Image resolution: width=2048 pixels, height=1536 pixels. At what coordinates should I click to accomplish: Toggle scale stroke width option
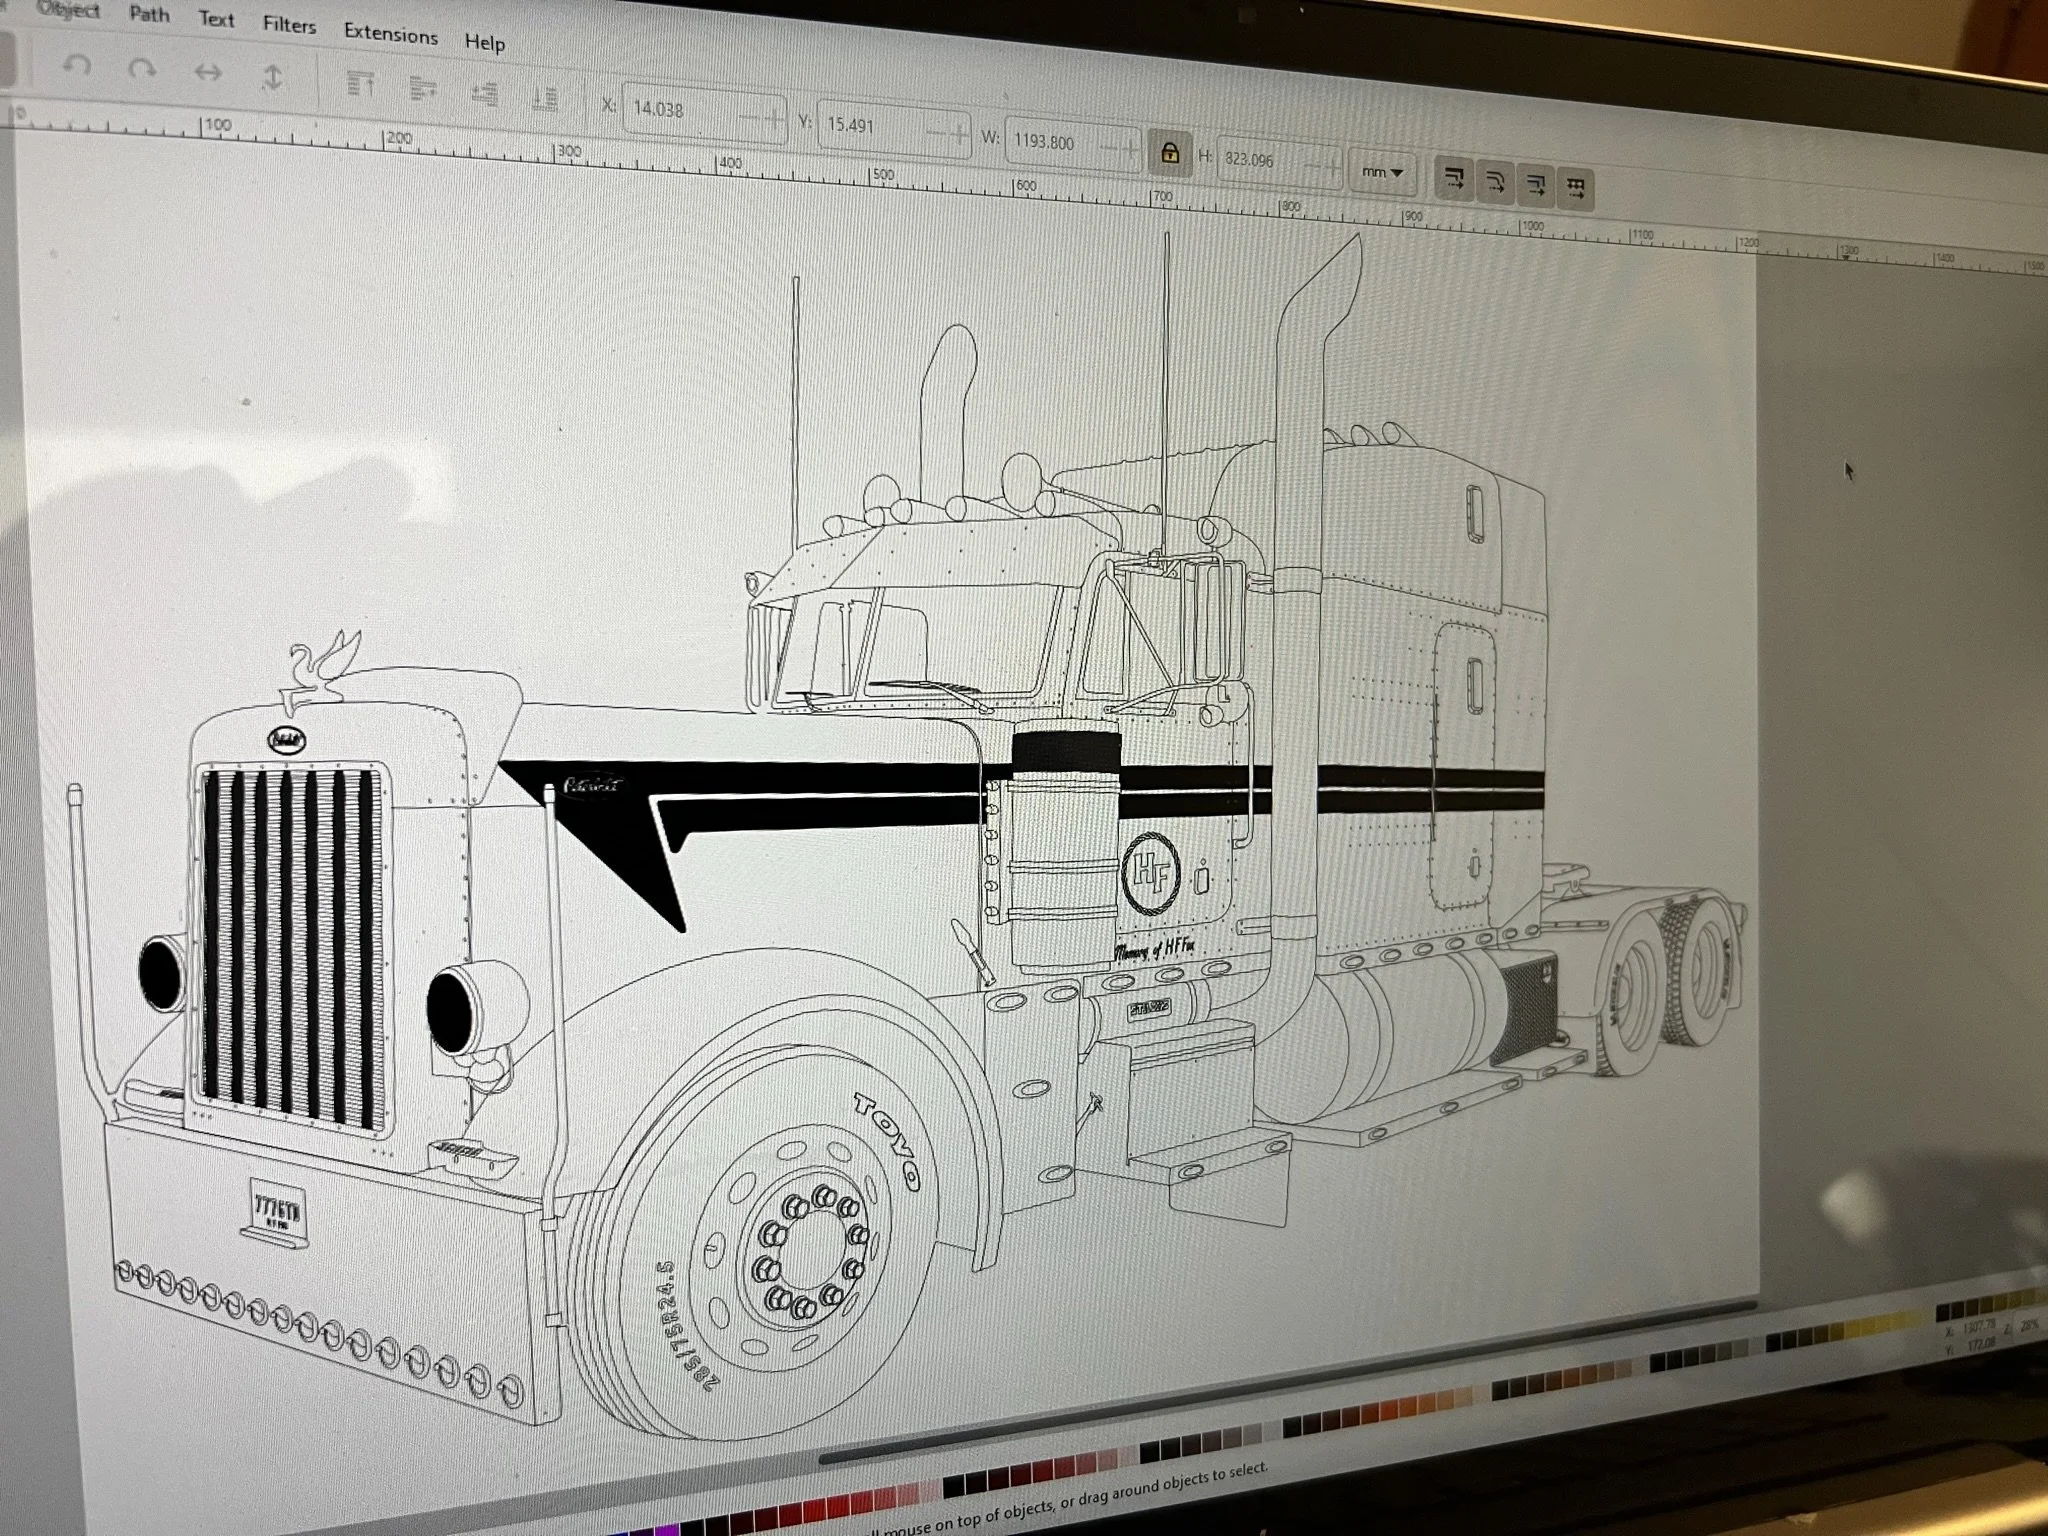1454,180
